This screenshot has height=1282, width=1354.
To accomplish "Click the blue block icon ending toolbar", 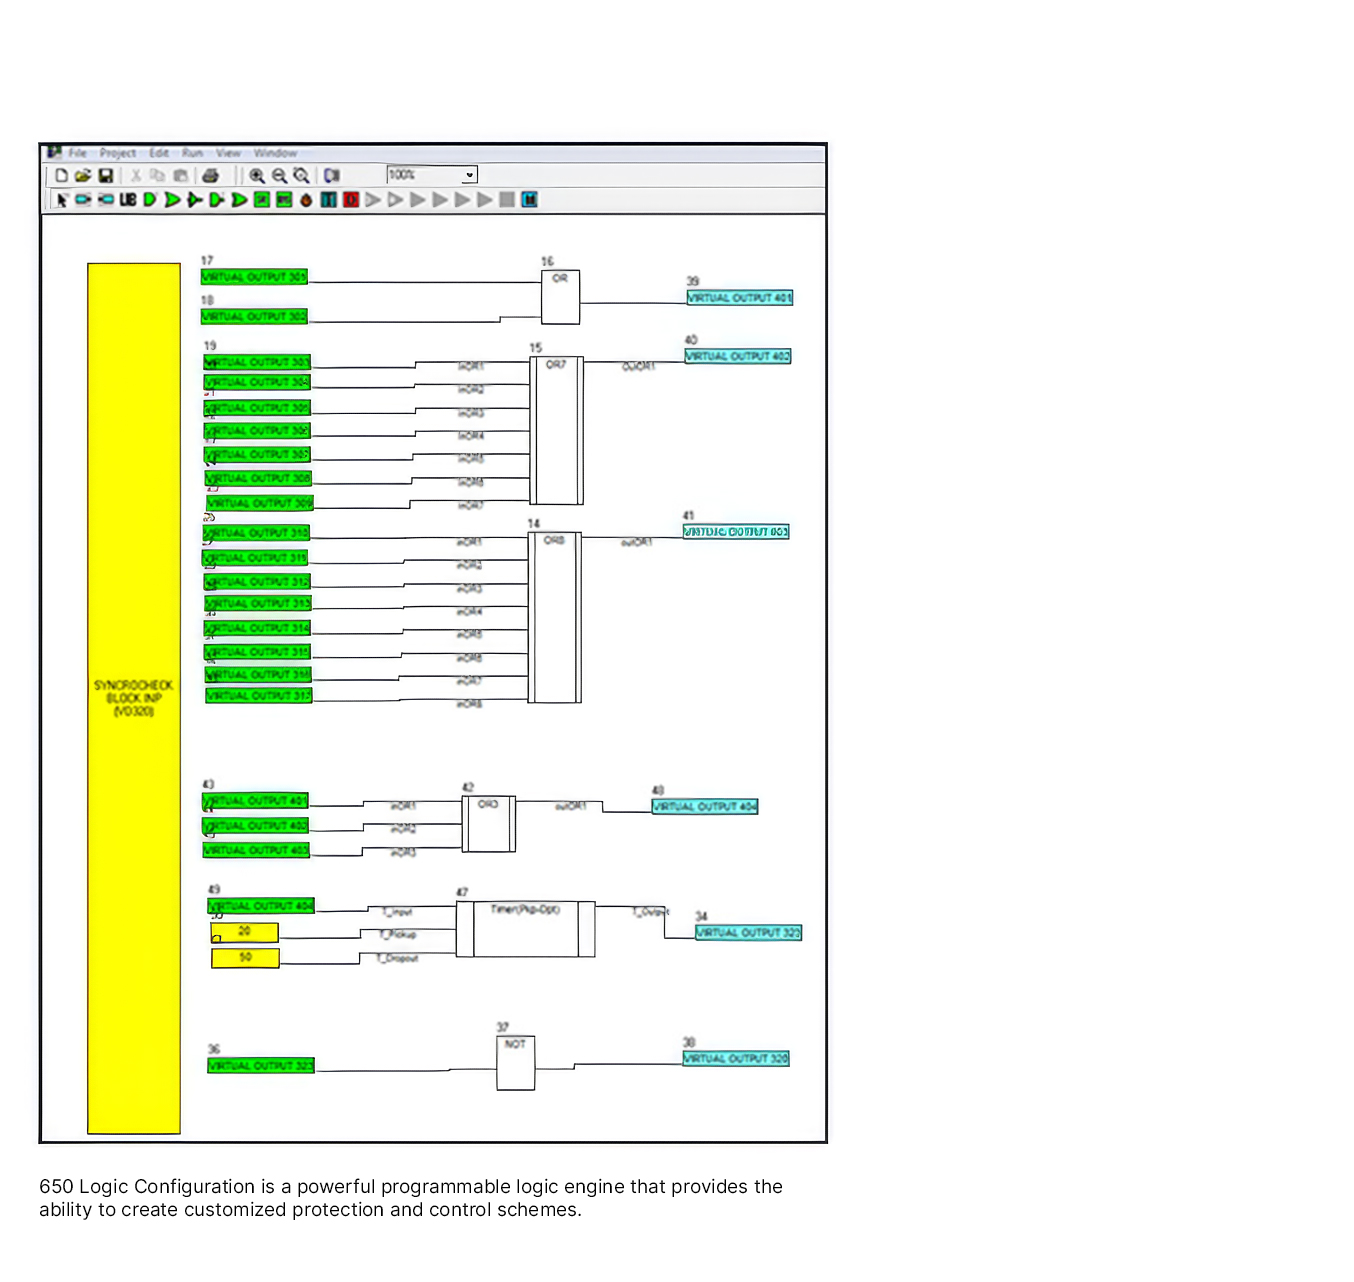I will tap(529, 200).
